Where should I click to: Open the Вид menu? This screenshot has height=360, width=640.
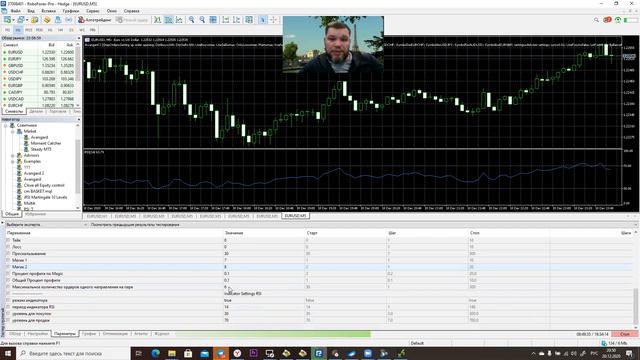pos(31,11)
